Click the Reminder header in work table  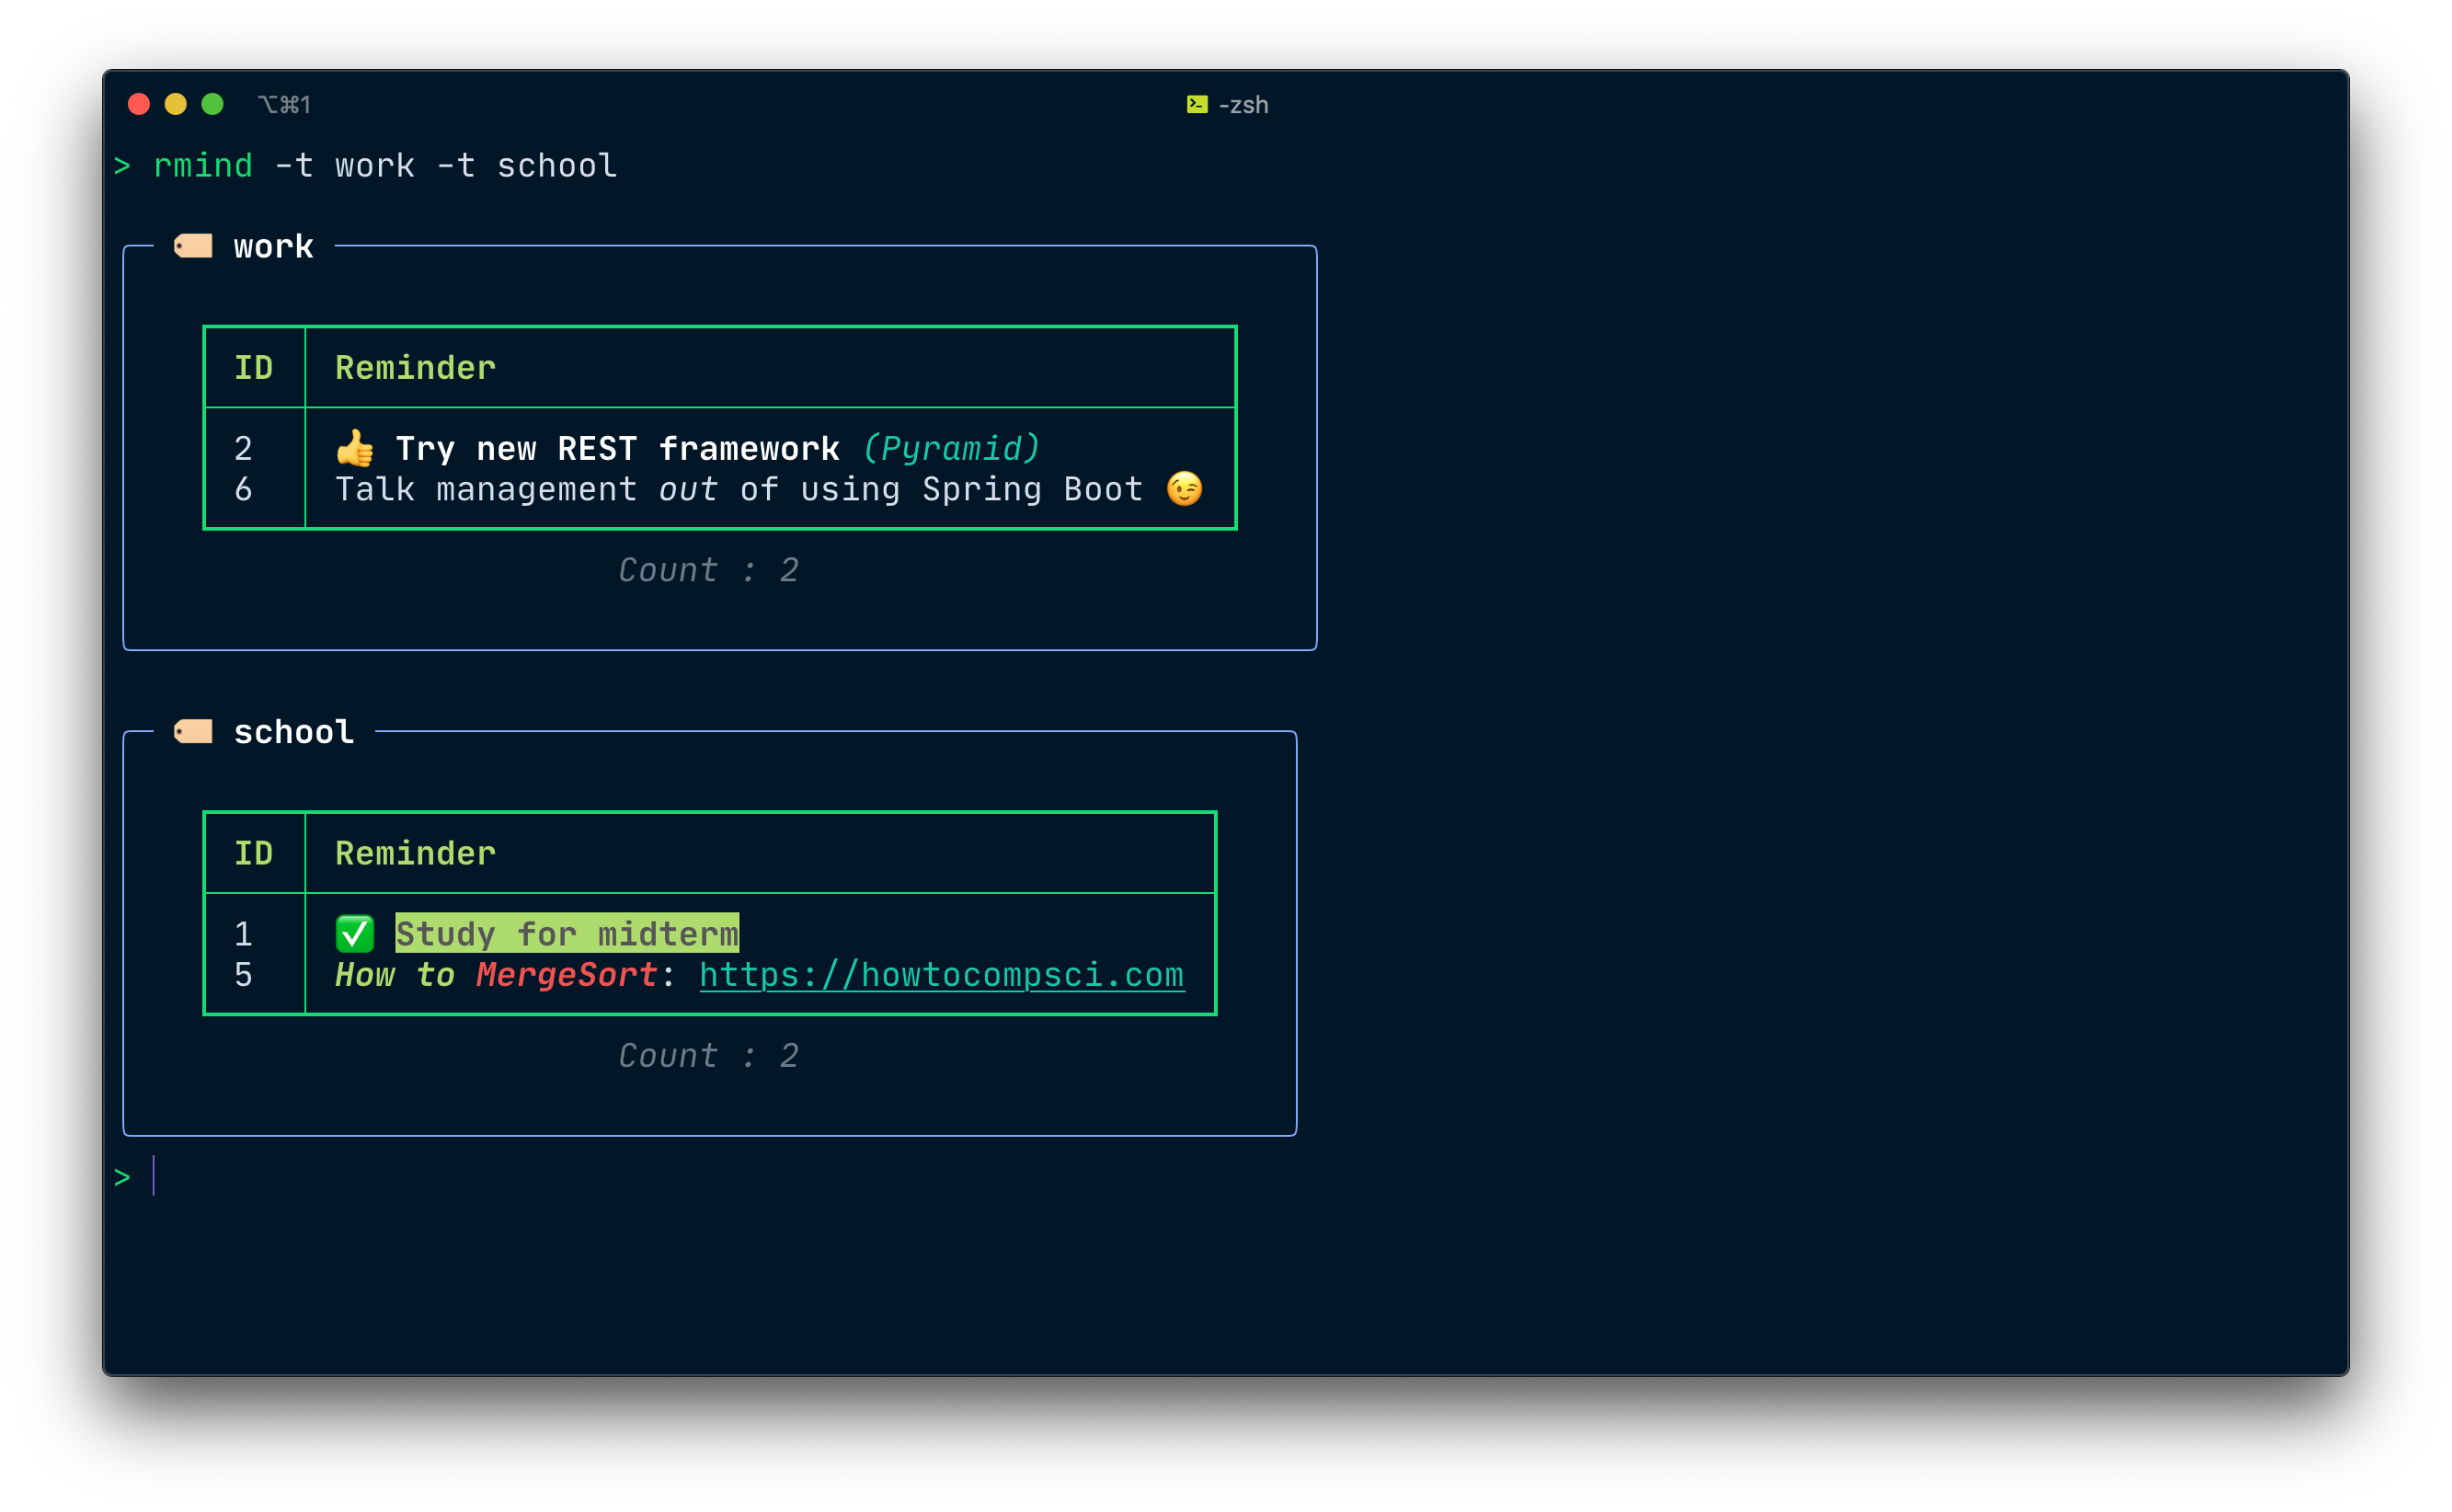415,368
